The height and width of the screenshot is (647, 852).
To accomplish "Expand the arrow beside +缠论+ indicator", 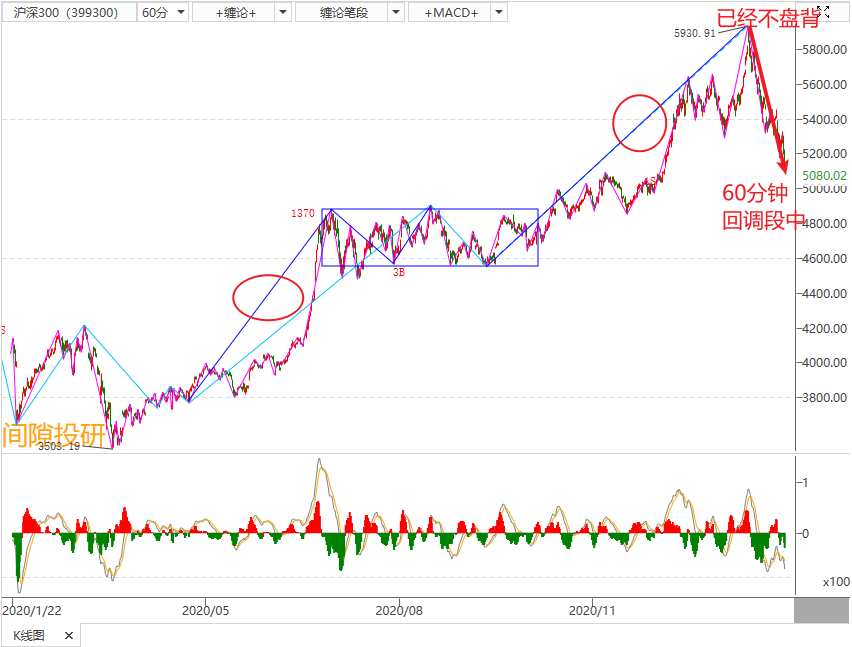I will pos(281,12).
